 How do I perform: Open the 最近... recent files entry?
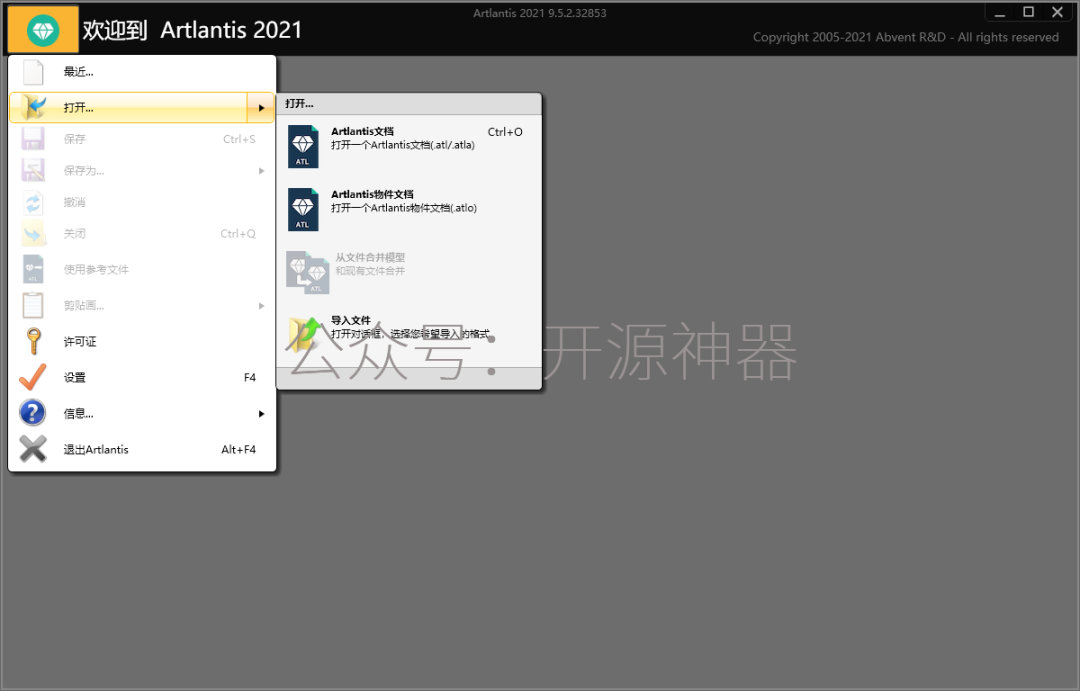point(142,72)
